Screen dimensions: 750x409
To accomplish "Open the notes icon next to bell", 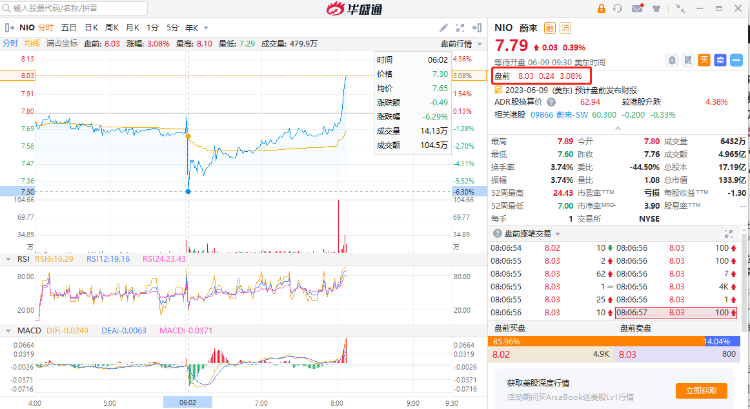I will pyautogui.click(x=688, y=60).
